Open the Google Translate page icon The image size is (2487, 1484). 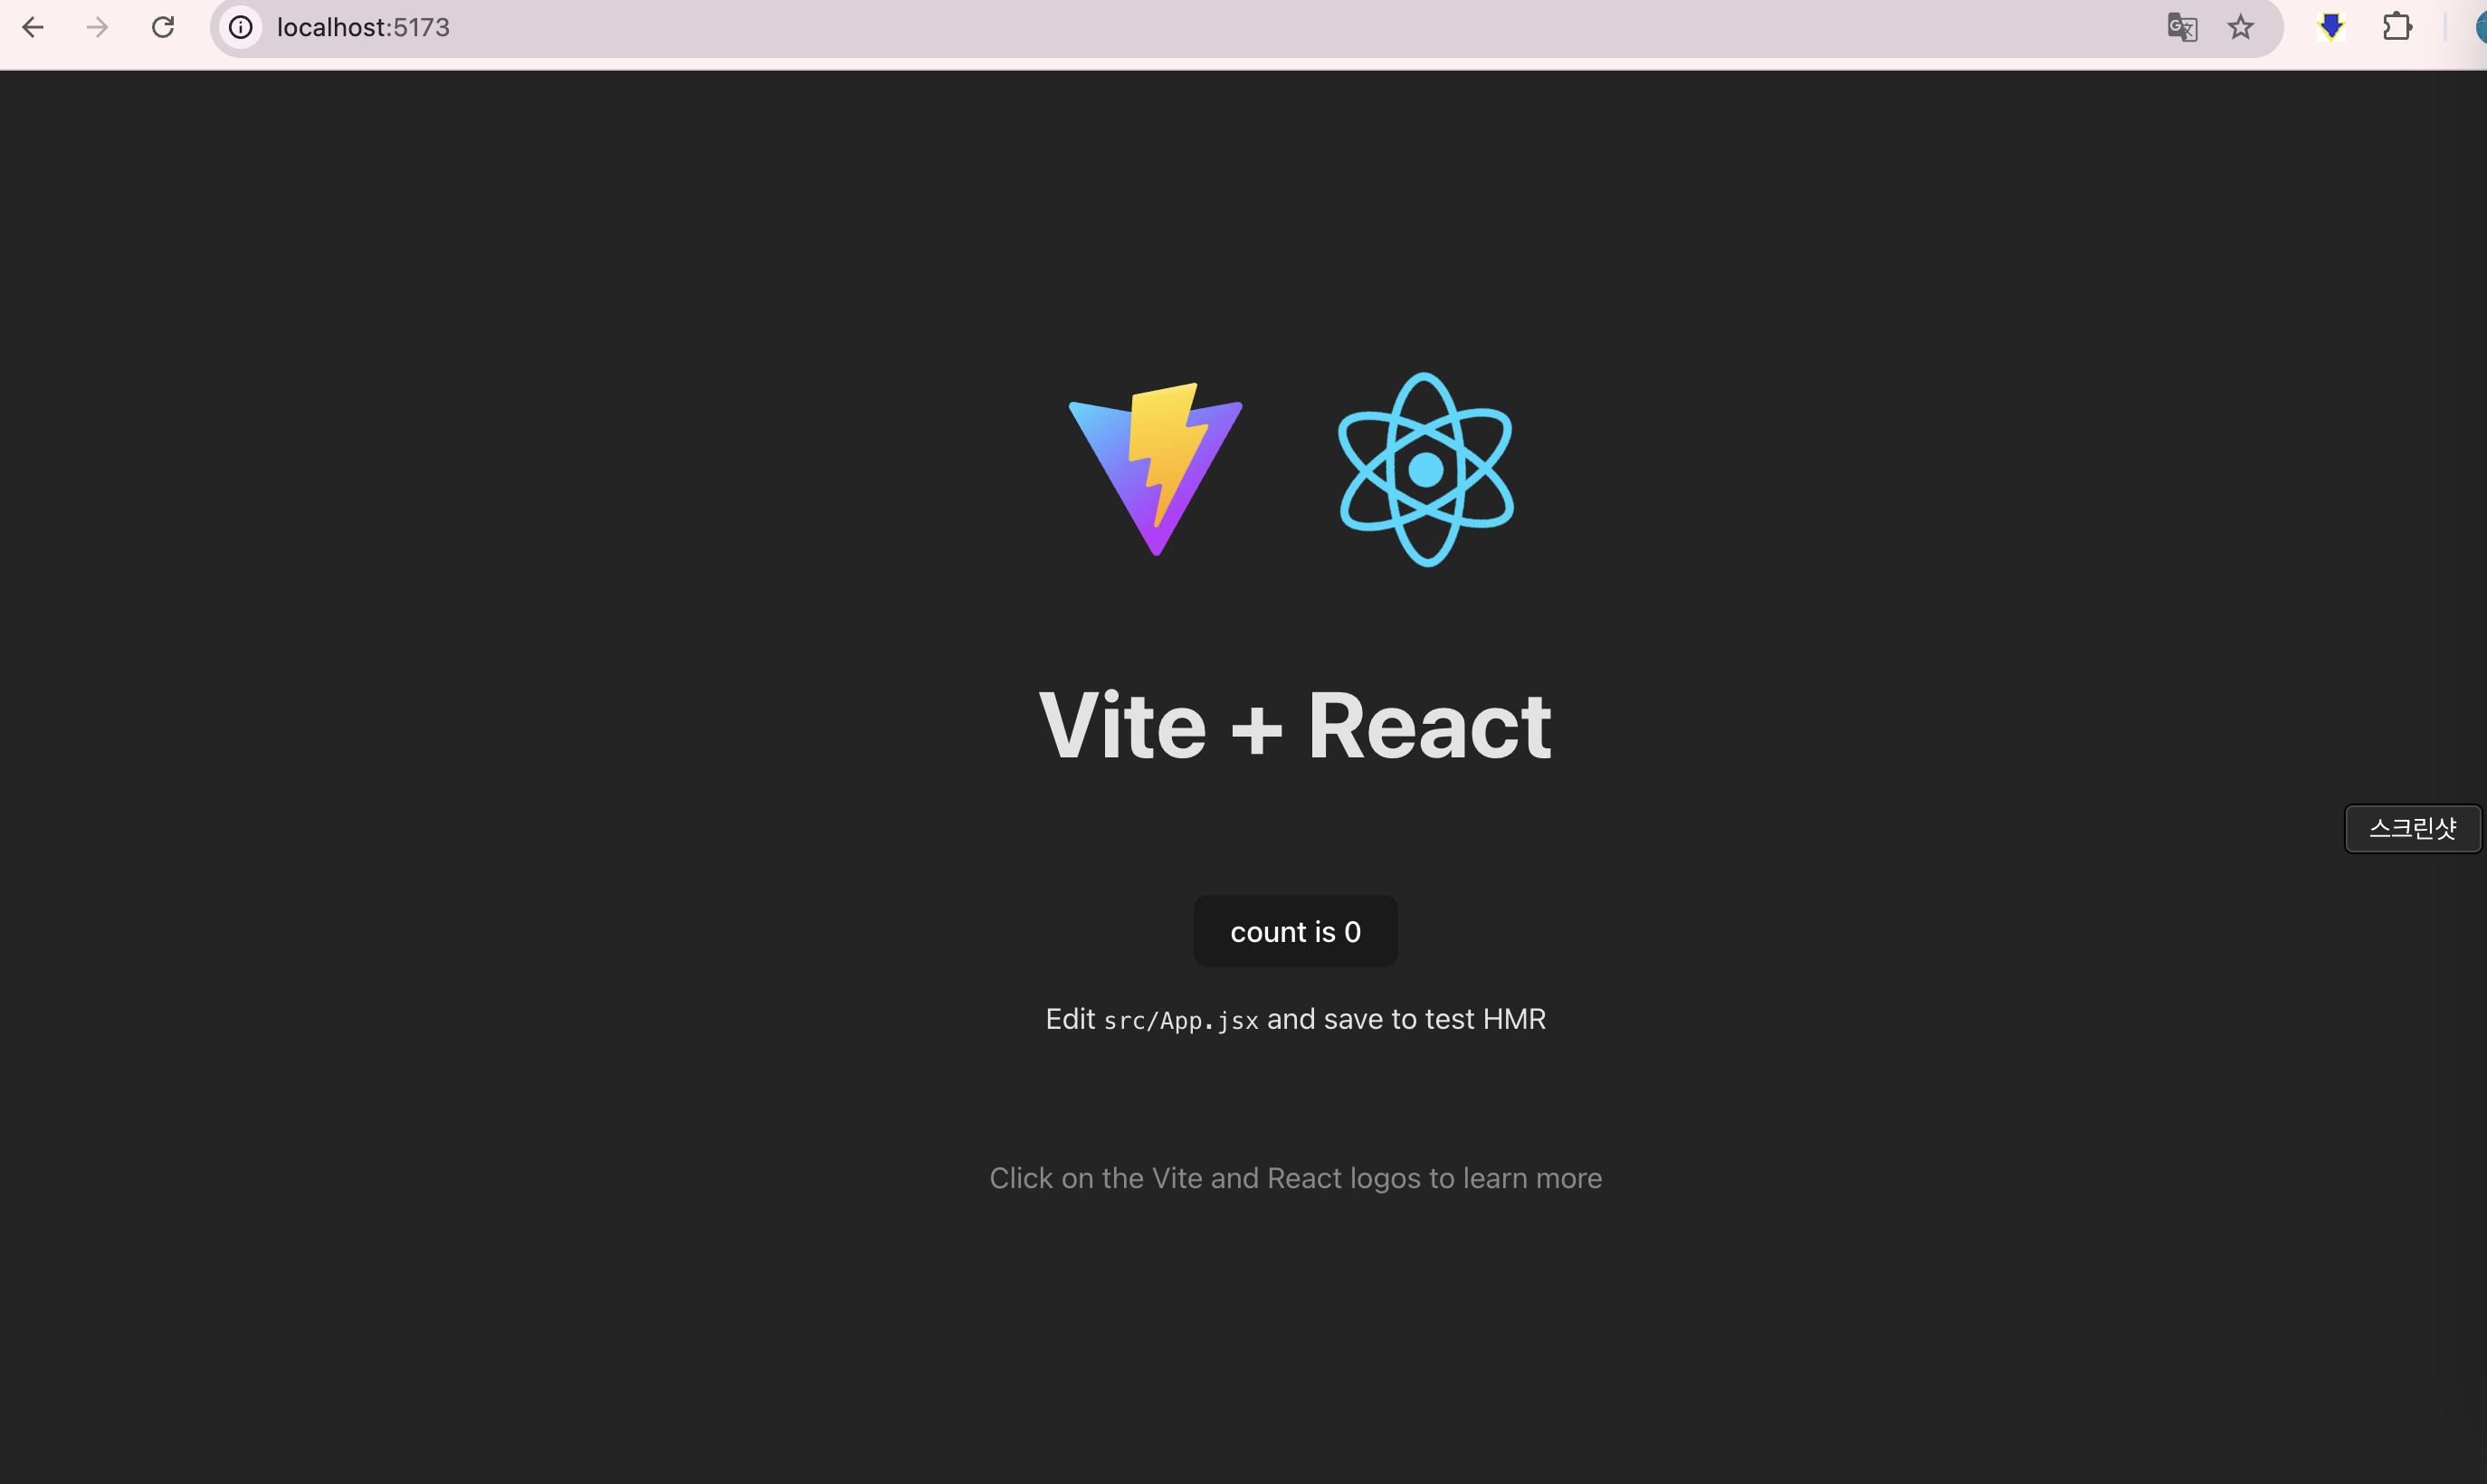click(2181, 27)
